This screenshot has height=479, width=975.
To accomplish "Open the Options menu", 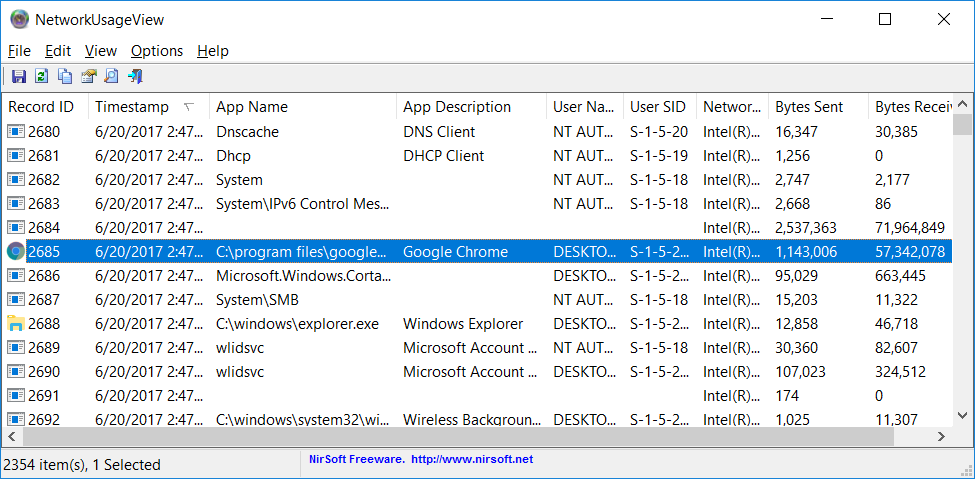I will (x=157, y=51).
